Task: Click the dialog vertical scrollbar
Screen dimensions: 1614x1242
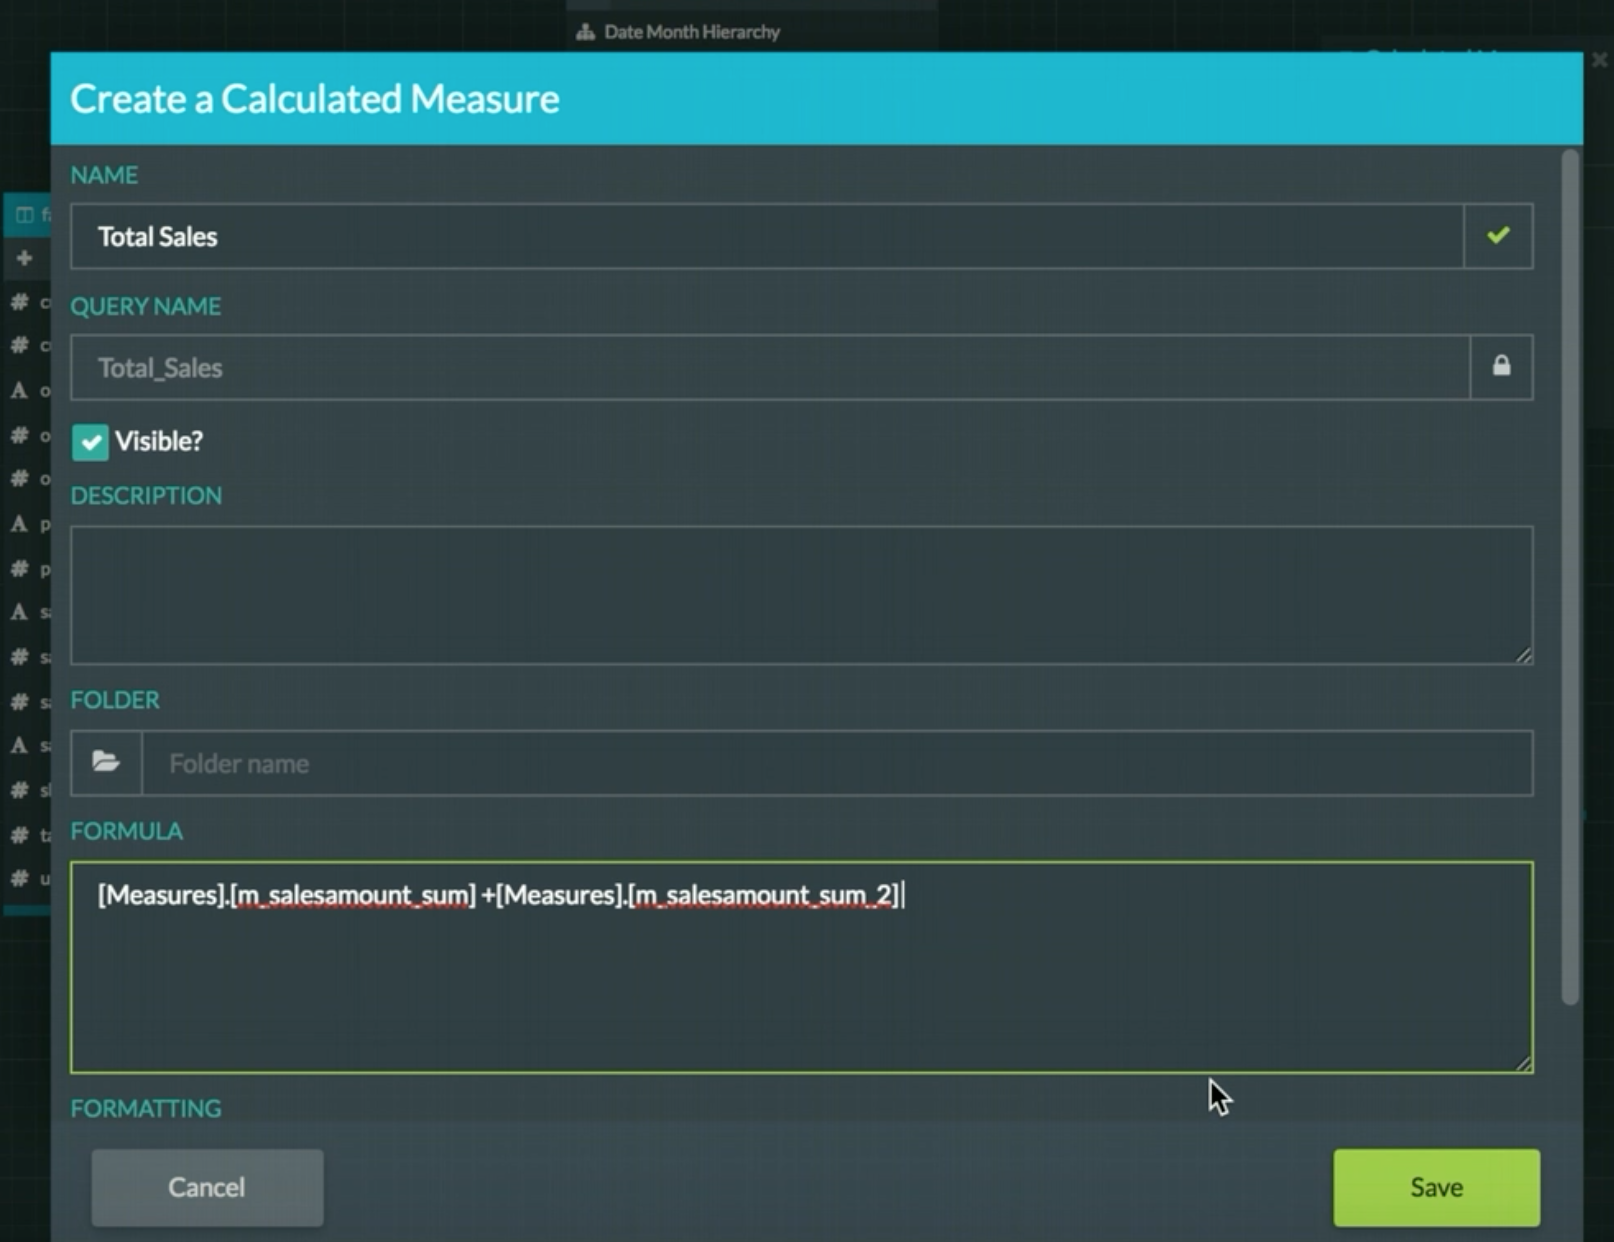Action: 1570,577
